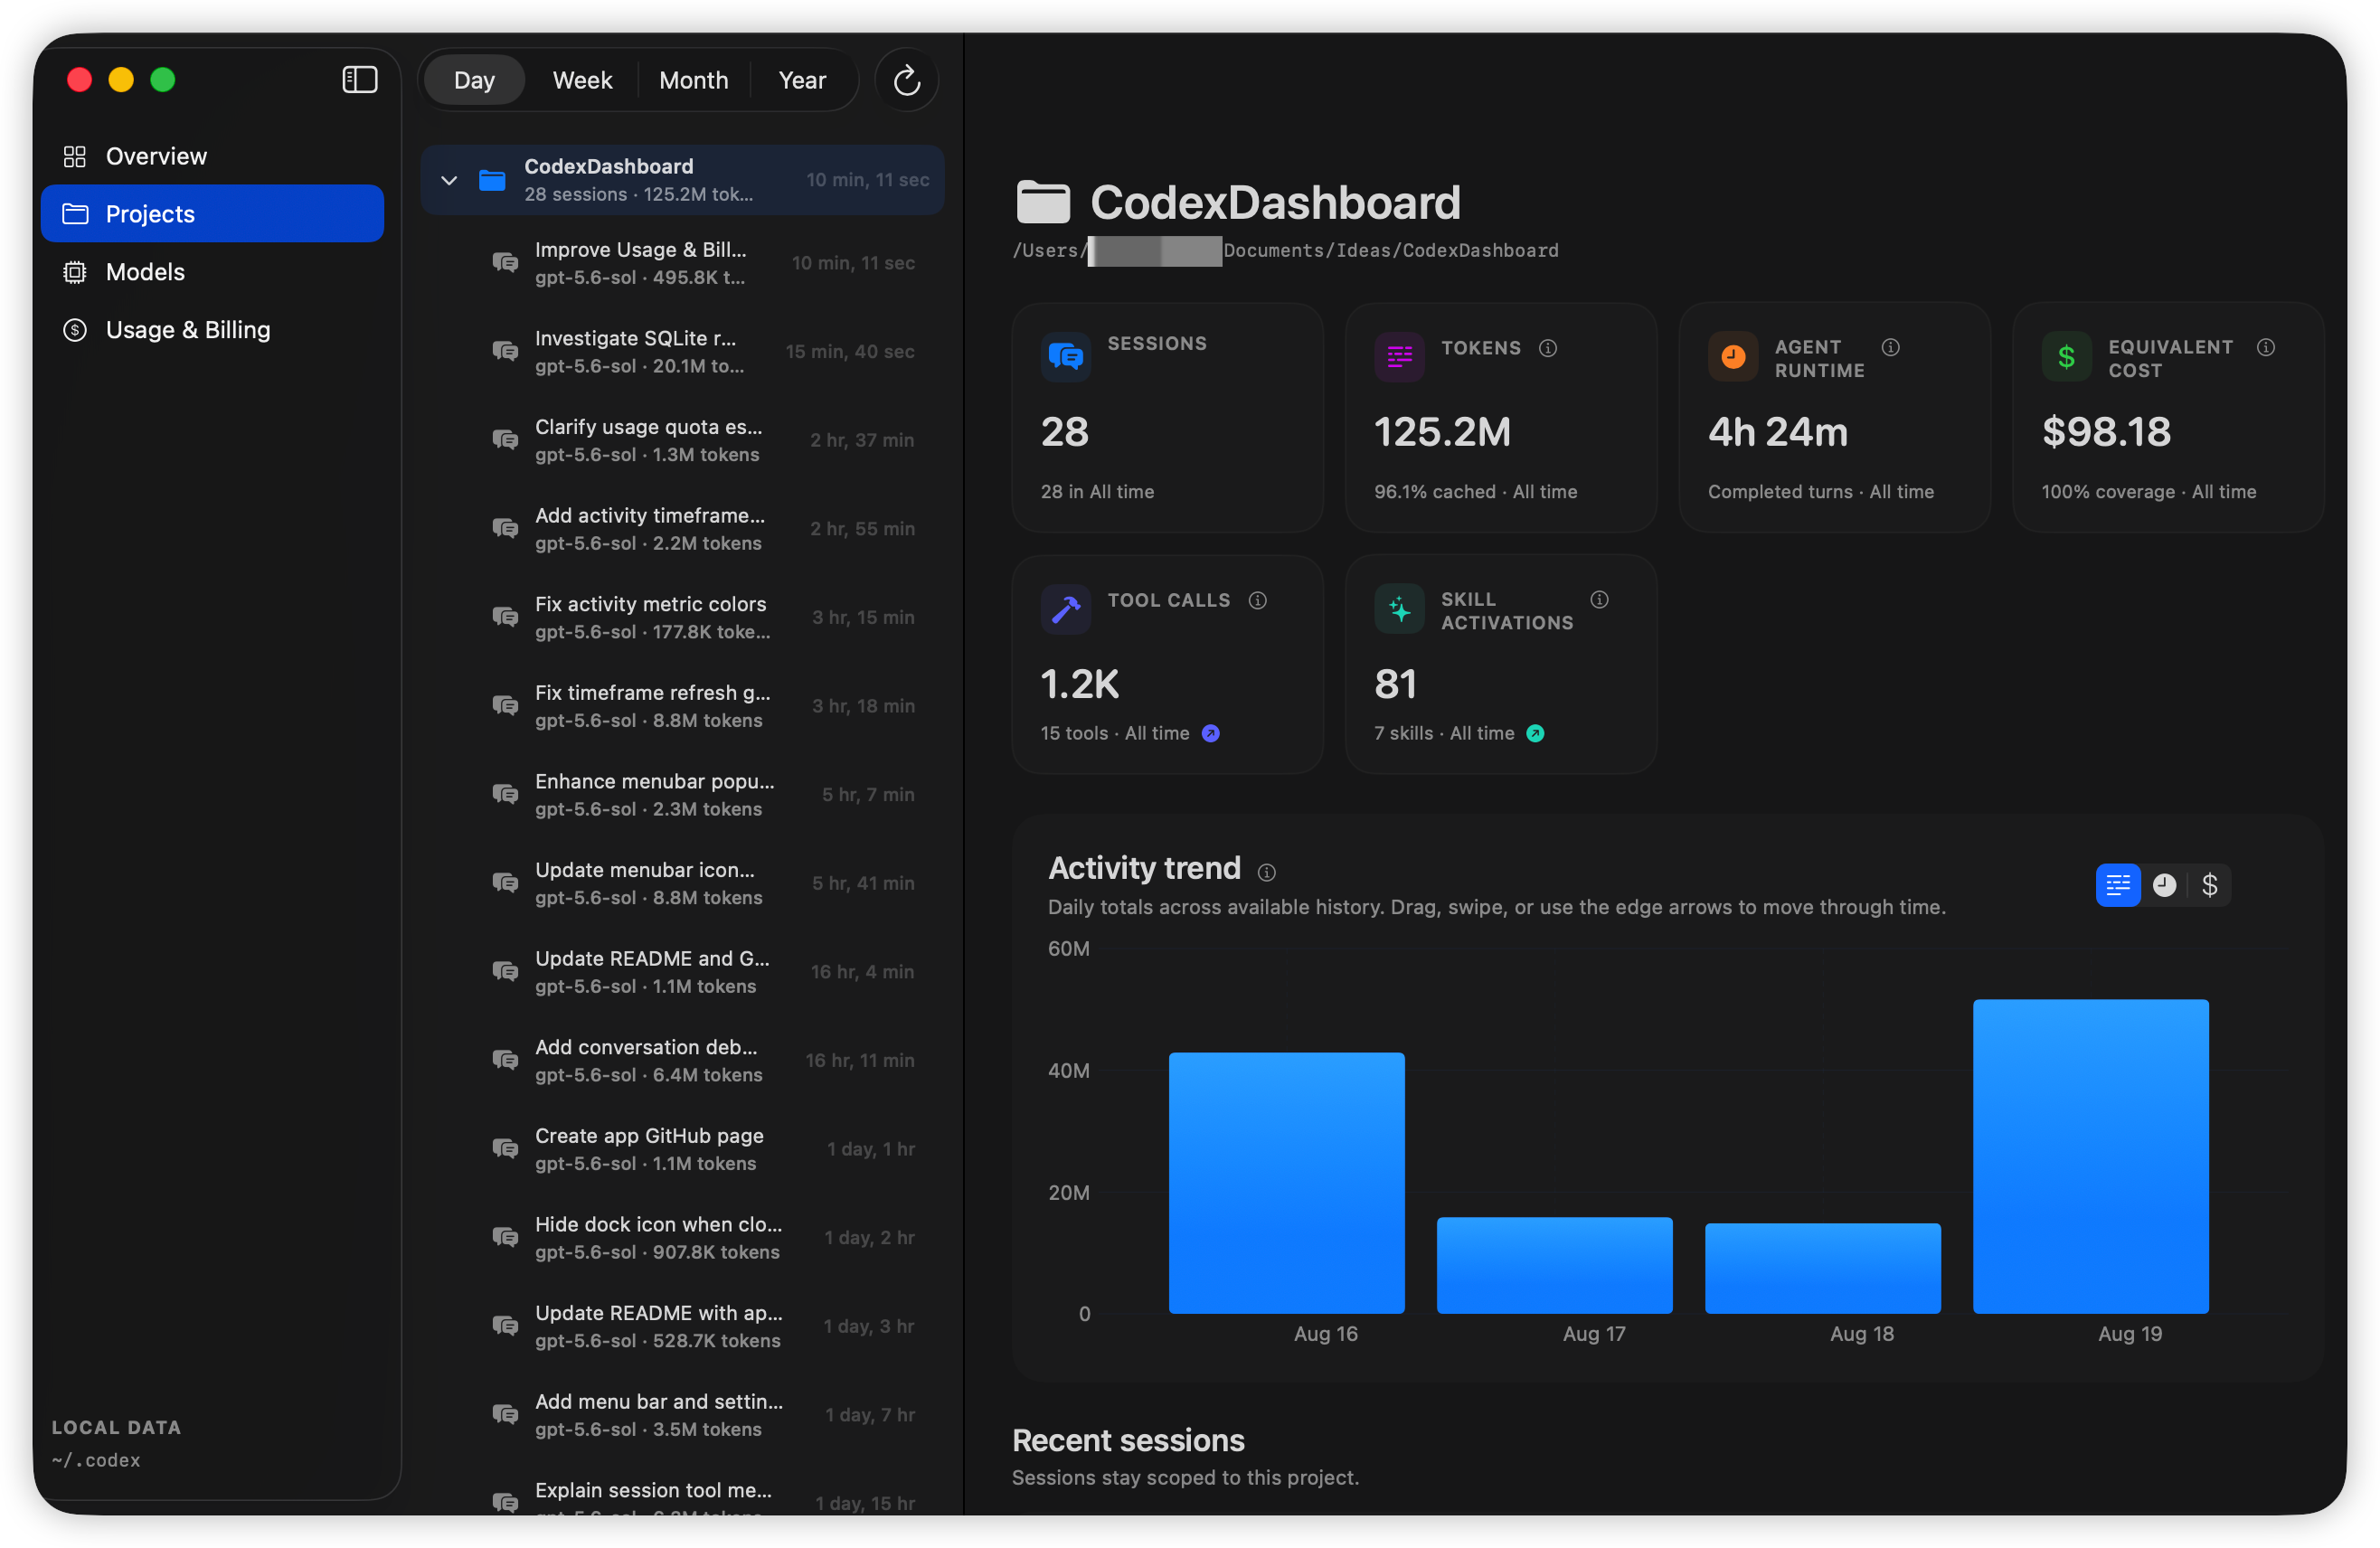Open Usage & Billing page

click(212, 330)
